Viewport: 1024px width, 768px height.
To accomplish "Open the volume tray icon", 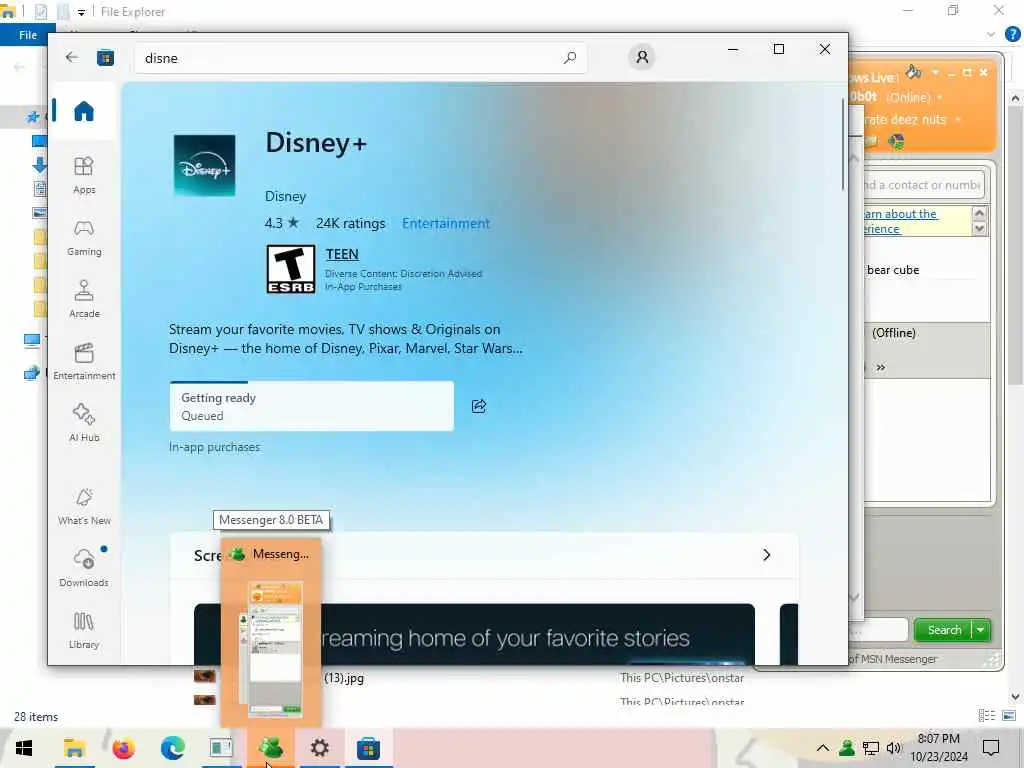I will tap(894, 748).
